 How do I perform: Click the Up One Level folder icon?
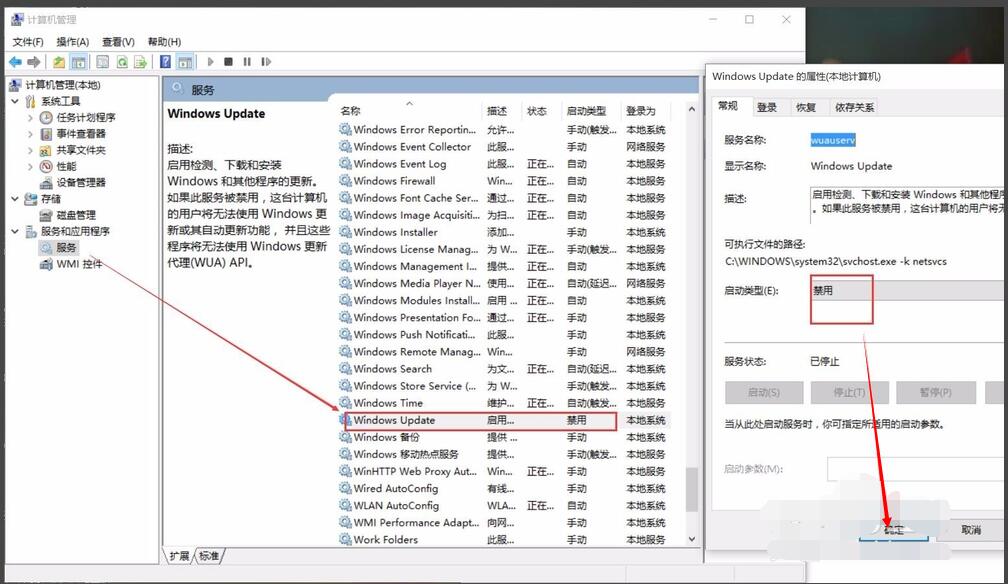tap(59, 62)
